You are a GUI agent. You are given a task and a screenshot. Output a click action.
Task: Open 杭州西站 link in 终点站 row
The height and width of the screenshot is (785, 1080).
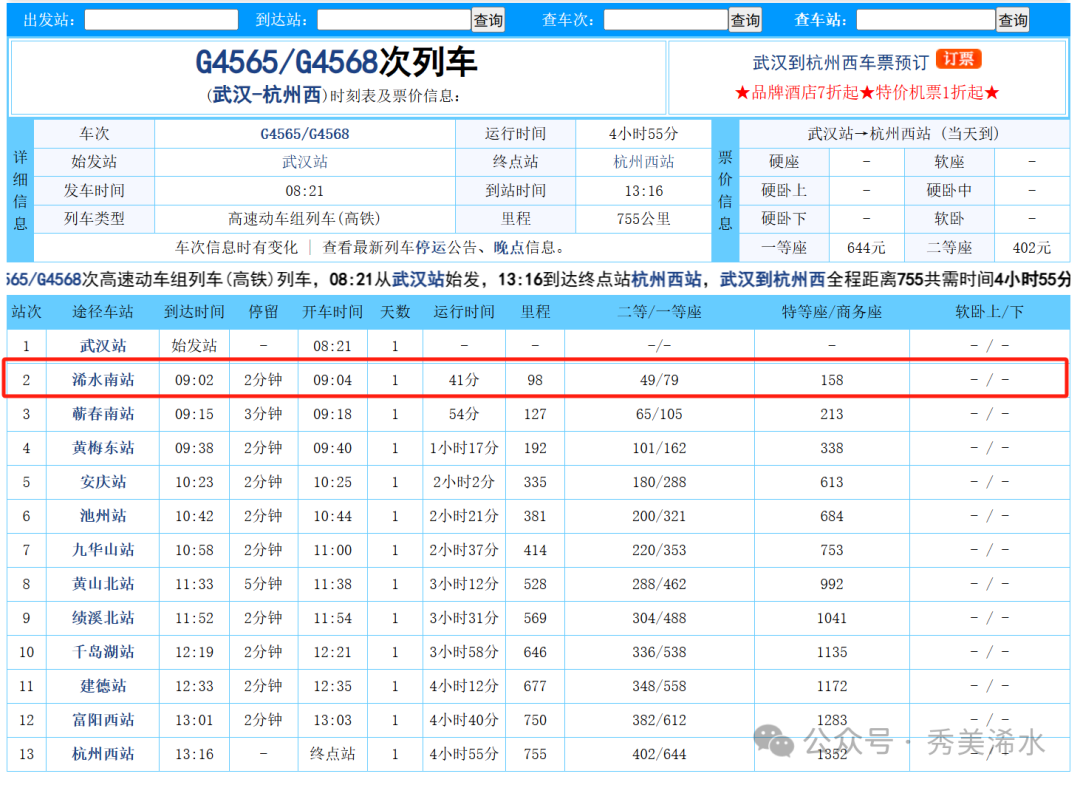[x=644, y=163]
